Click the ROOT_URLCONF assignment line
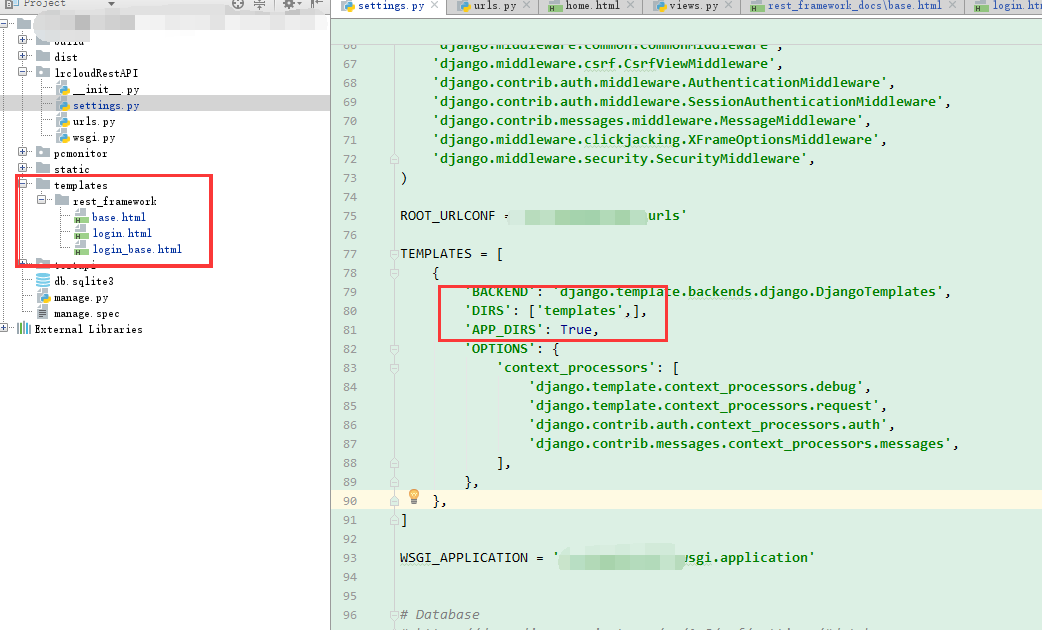The height and width of the screenshot is (630, 1042). click(544, 216)
